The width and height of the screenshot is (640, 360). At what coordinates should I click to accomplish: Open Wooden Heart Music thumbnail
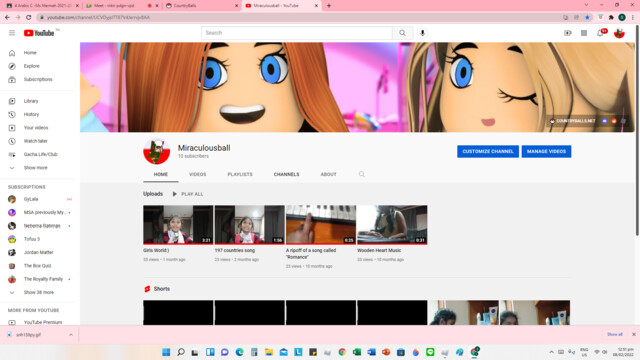pyautogui.click(x=392, y=225)
